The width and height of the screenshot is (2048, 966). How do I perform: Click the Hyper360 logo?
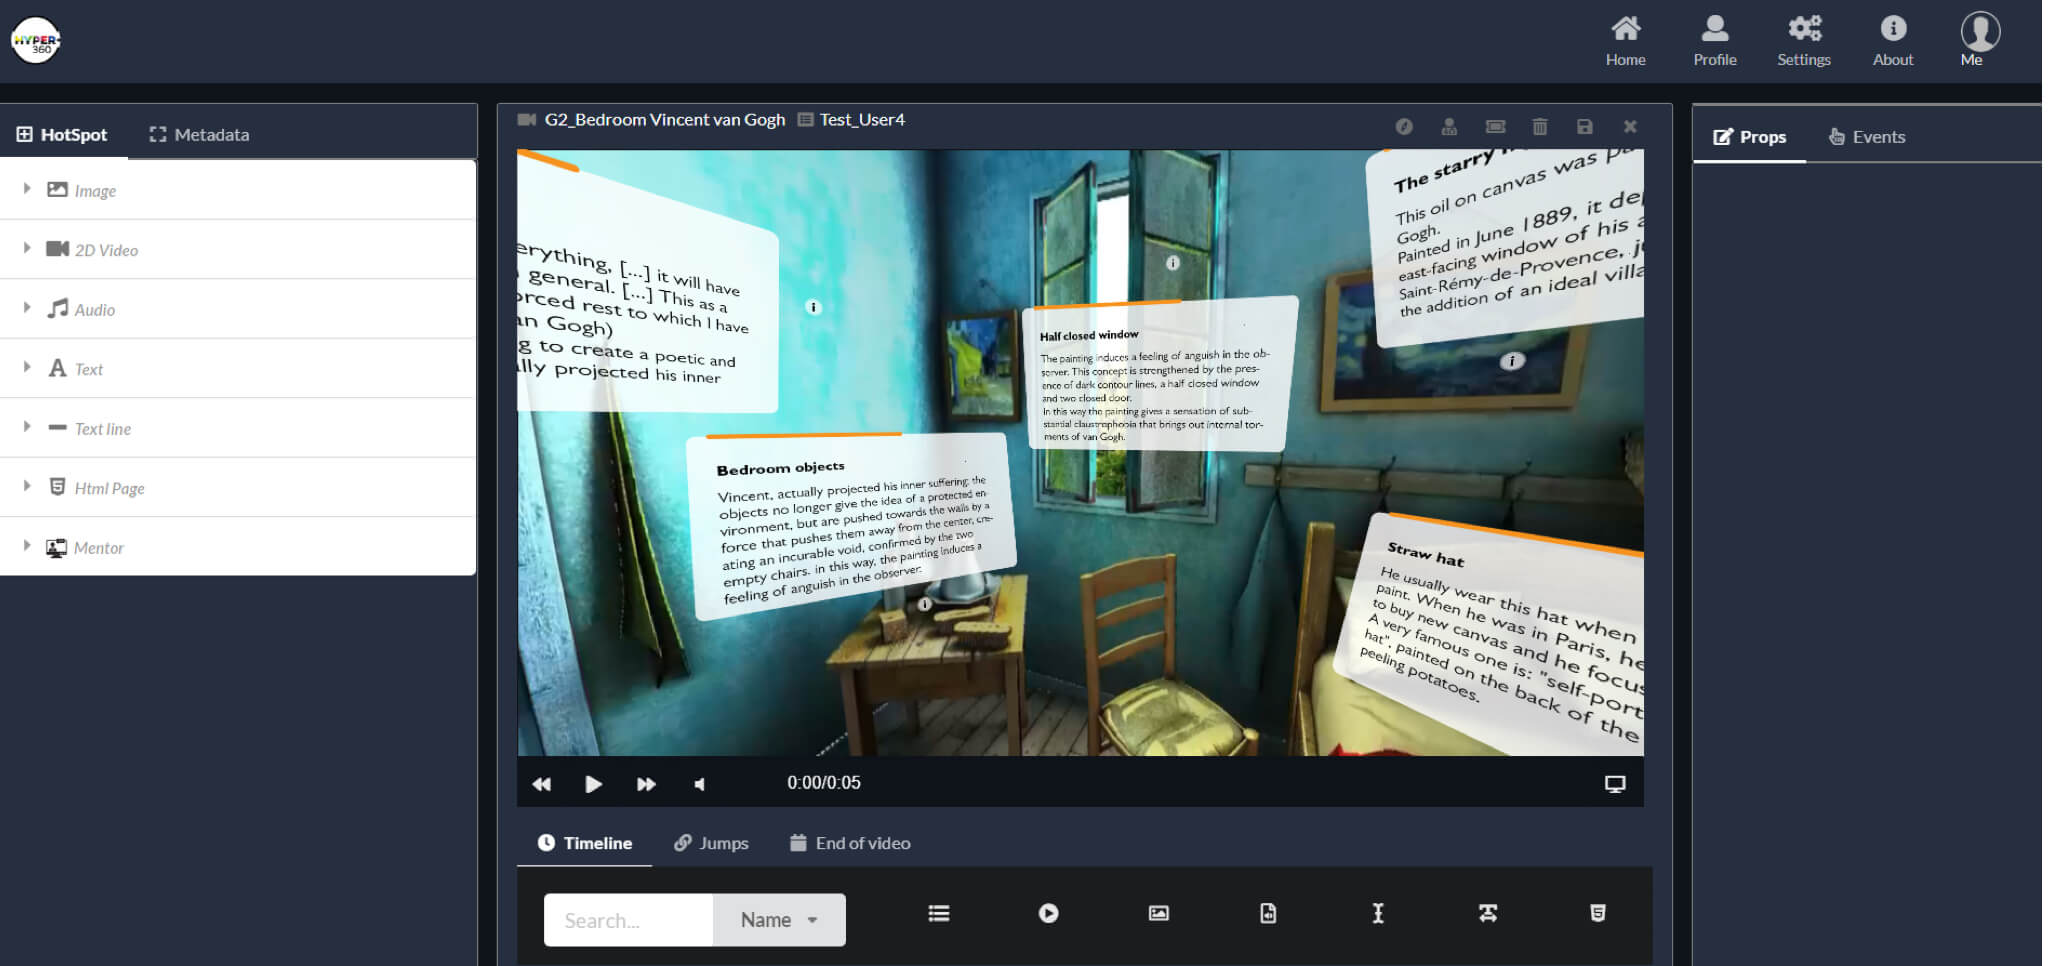pos(36,40)
